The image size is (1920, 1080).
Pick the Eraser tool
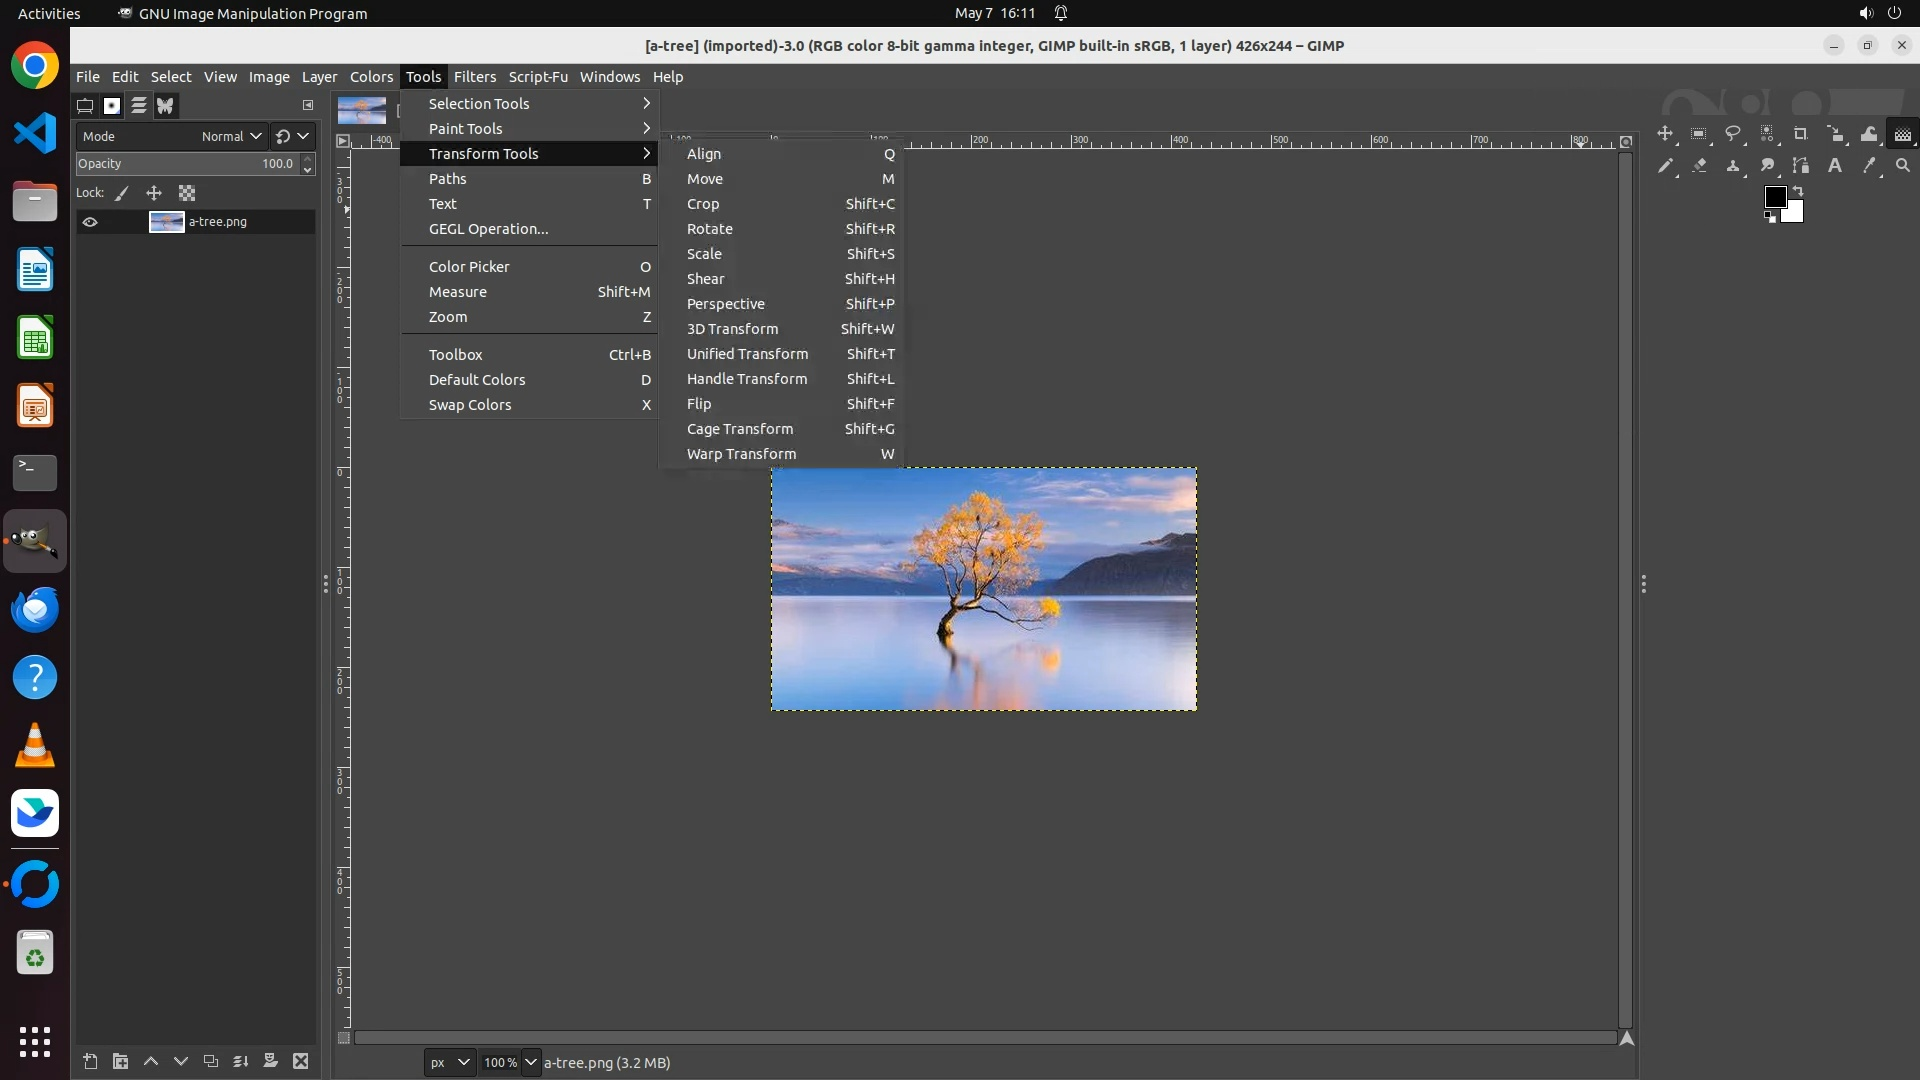pos(1699,166)
